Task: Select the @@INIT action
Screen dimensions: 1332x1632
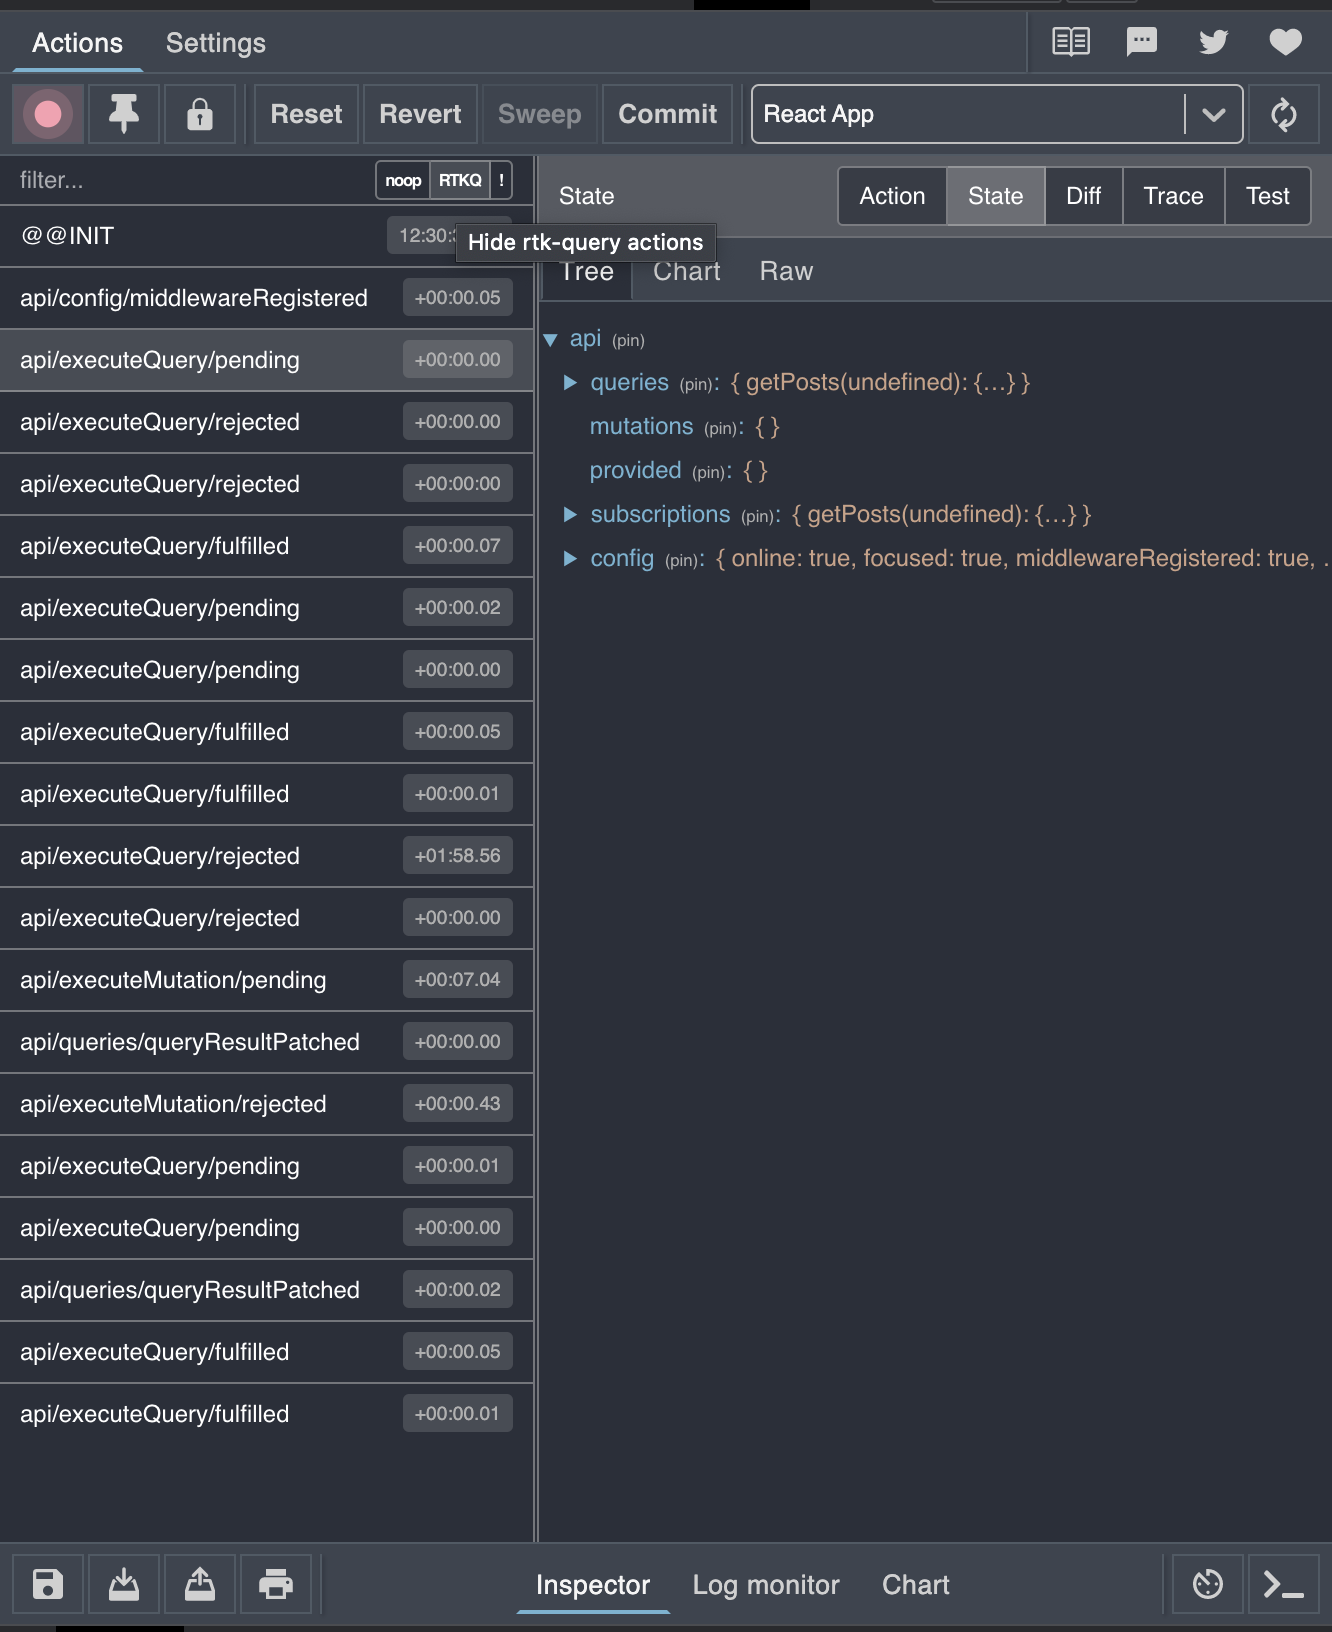Action: click(266, 236)
